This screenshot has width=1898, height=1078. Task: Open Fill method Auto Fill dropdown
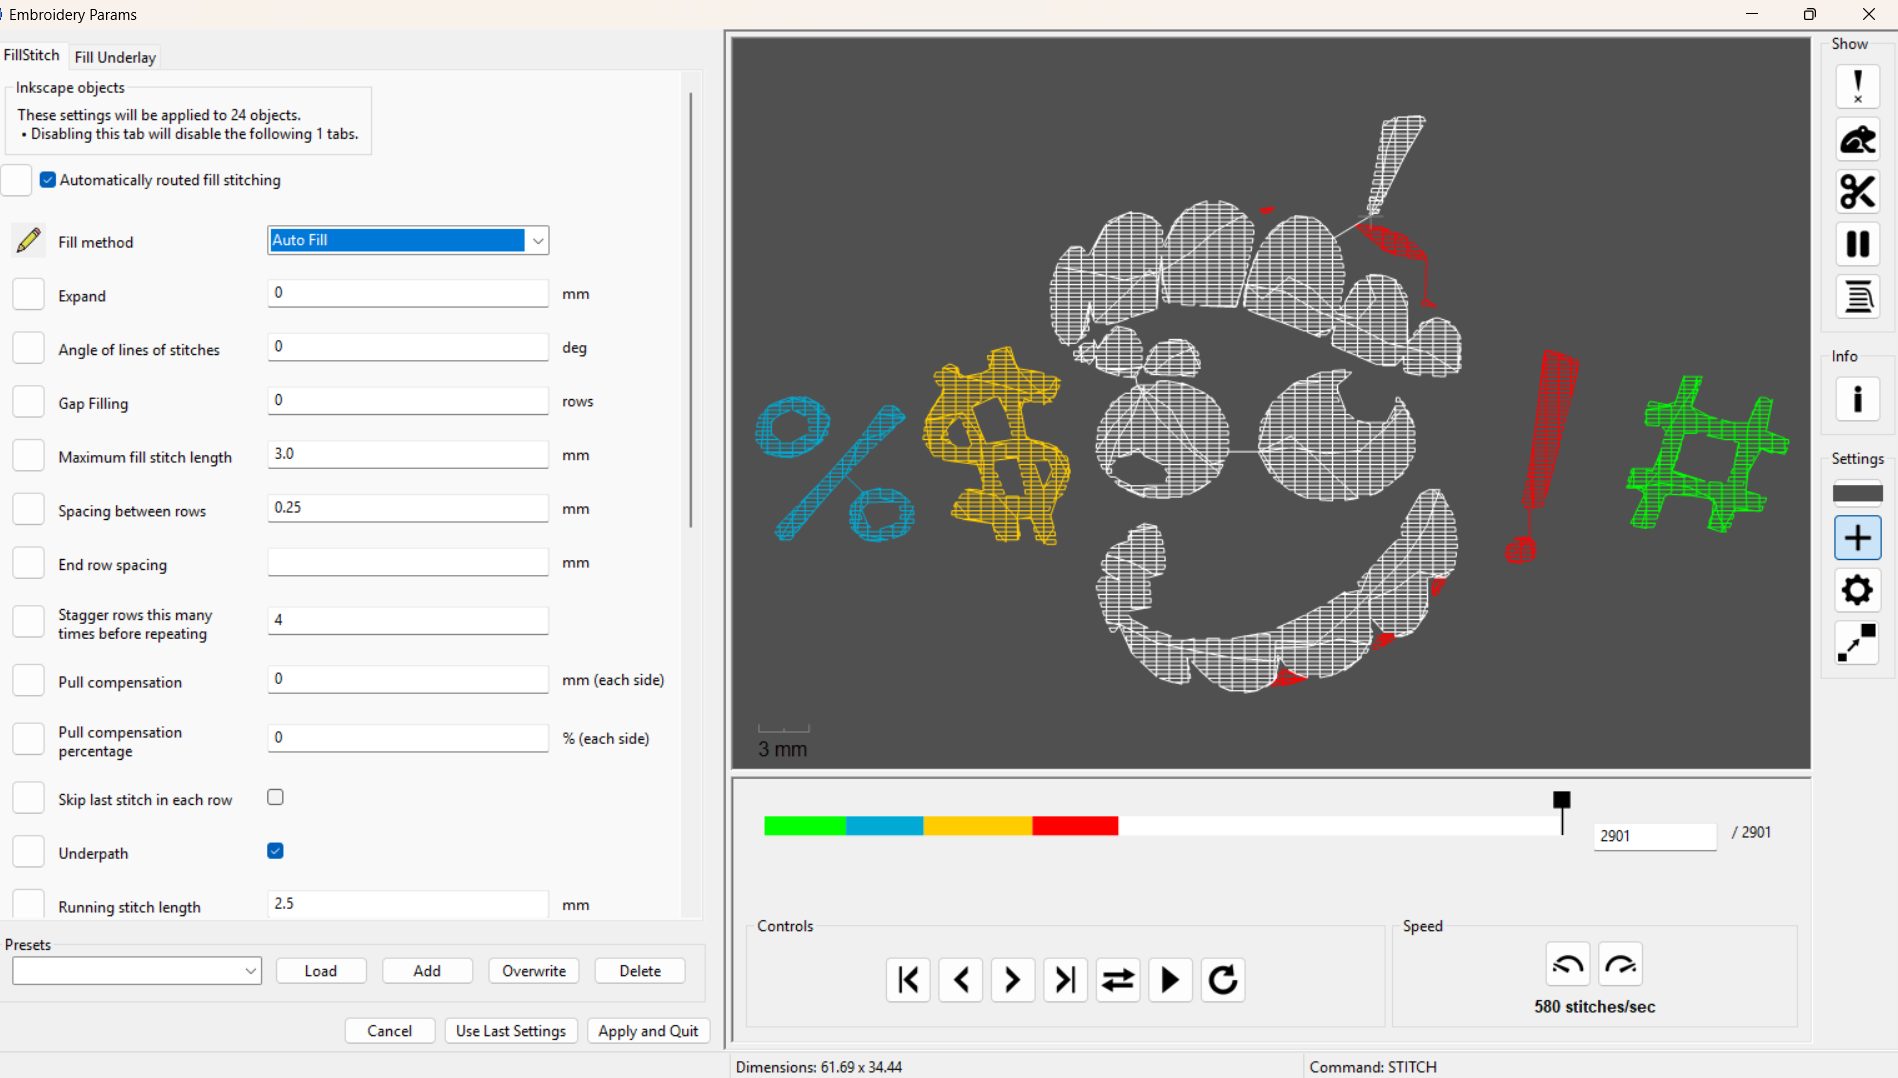click(x=408, y=240)
